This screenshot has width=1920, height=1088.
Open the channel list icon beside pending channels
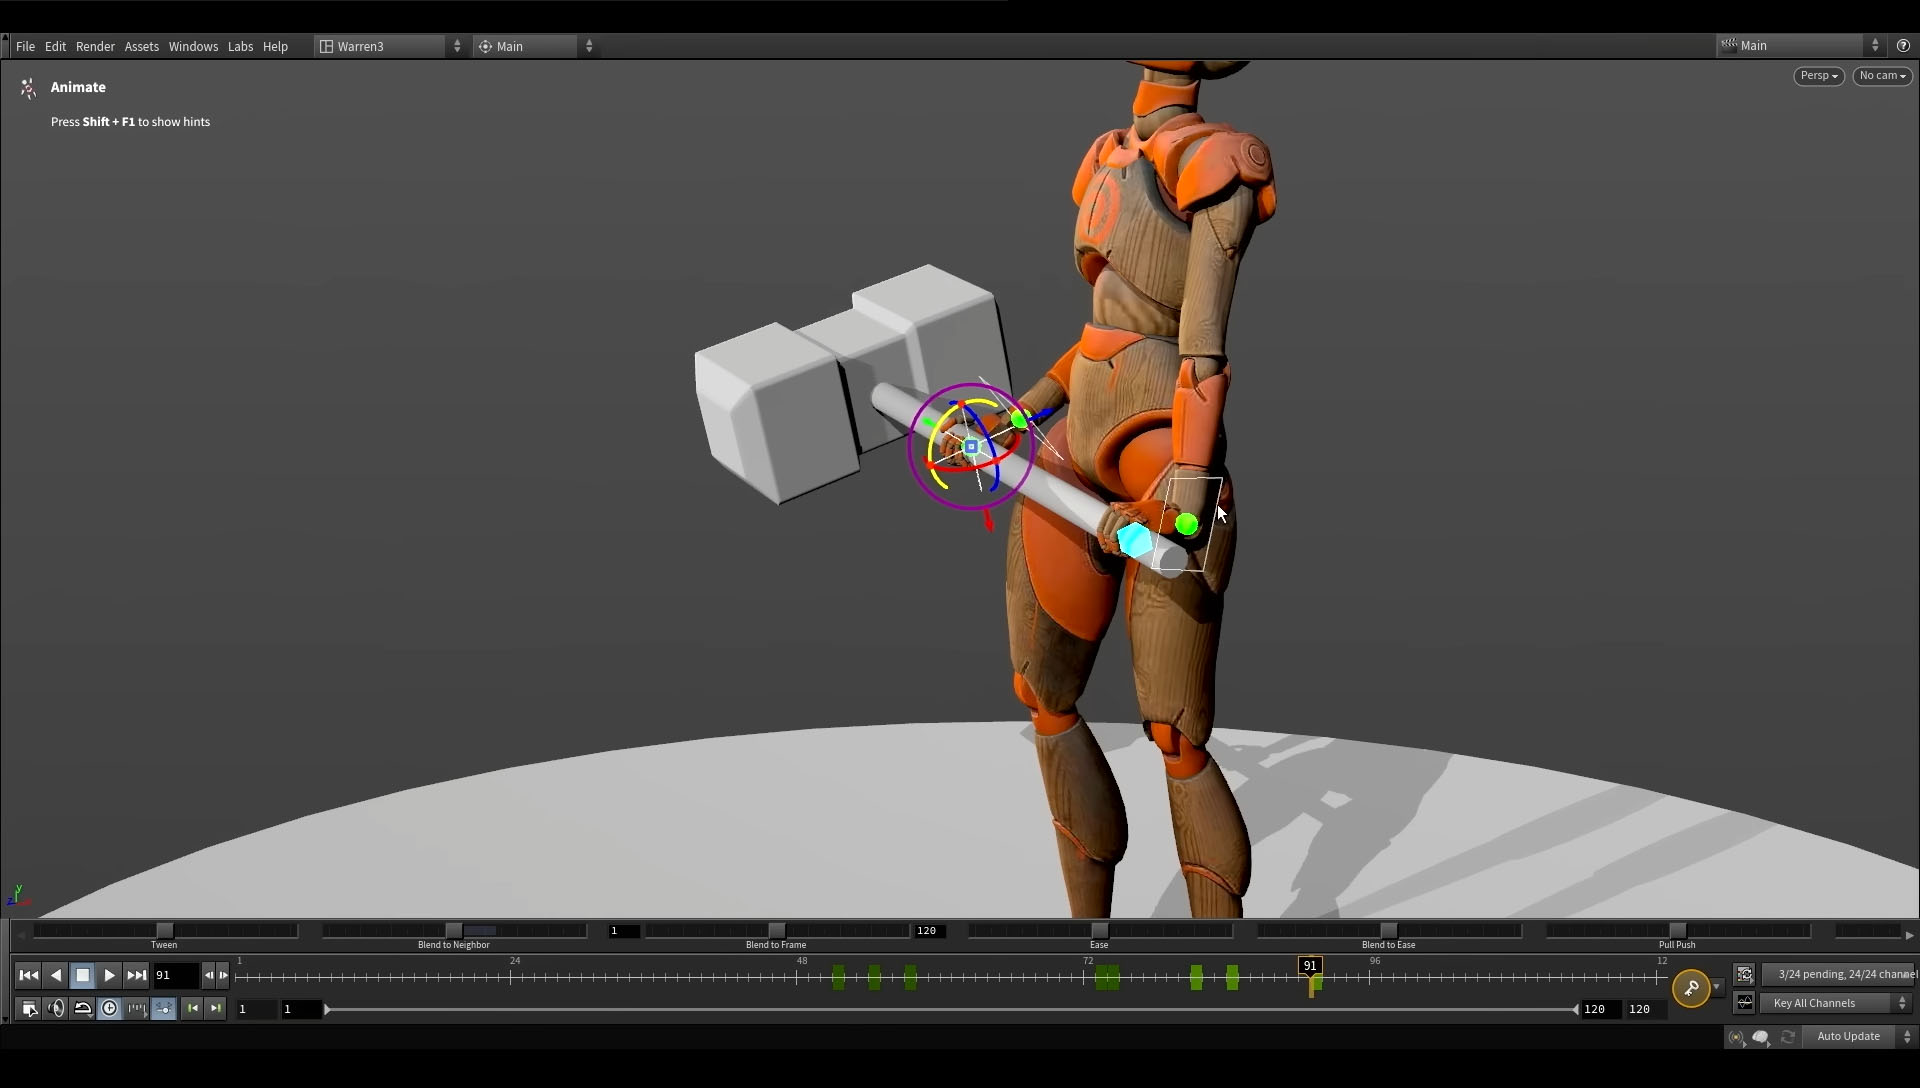1745,974
